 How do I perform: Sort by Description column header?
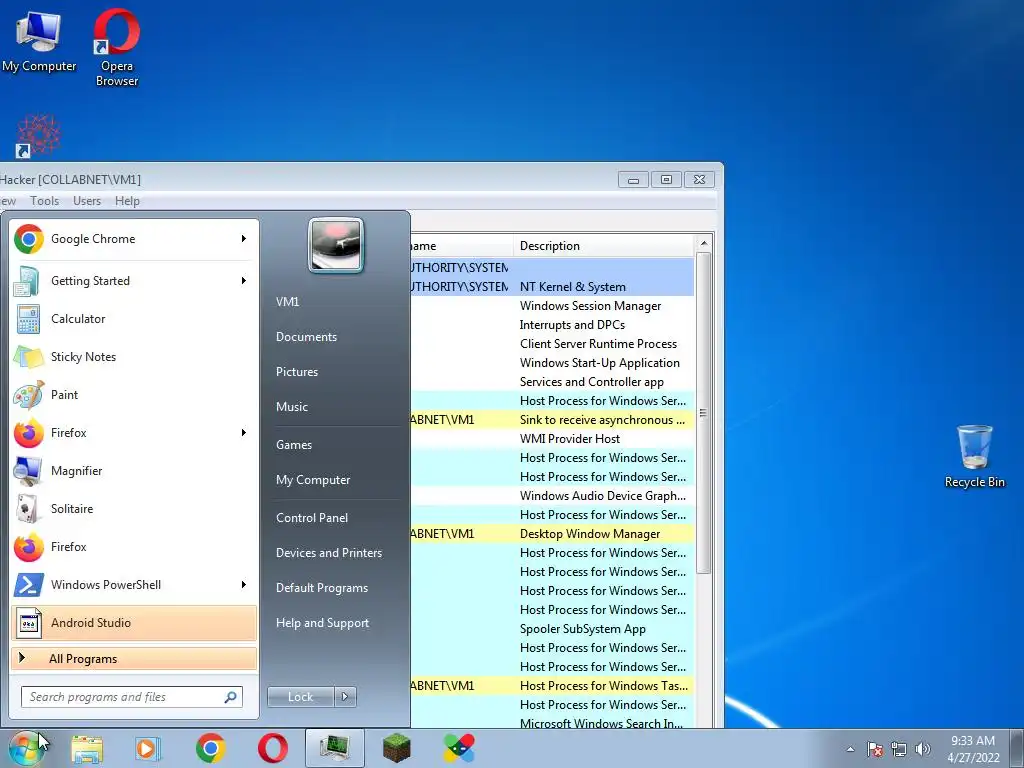pos(604,246)
